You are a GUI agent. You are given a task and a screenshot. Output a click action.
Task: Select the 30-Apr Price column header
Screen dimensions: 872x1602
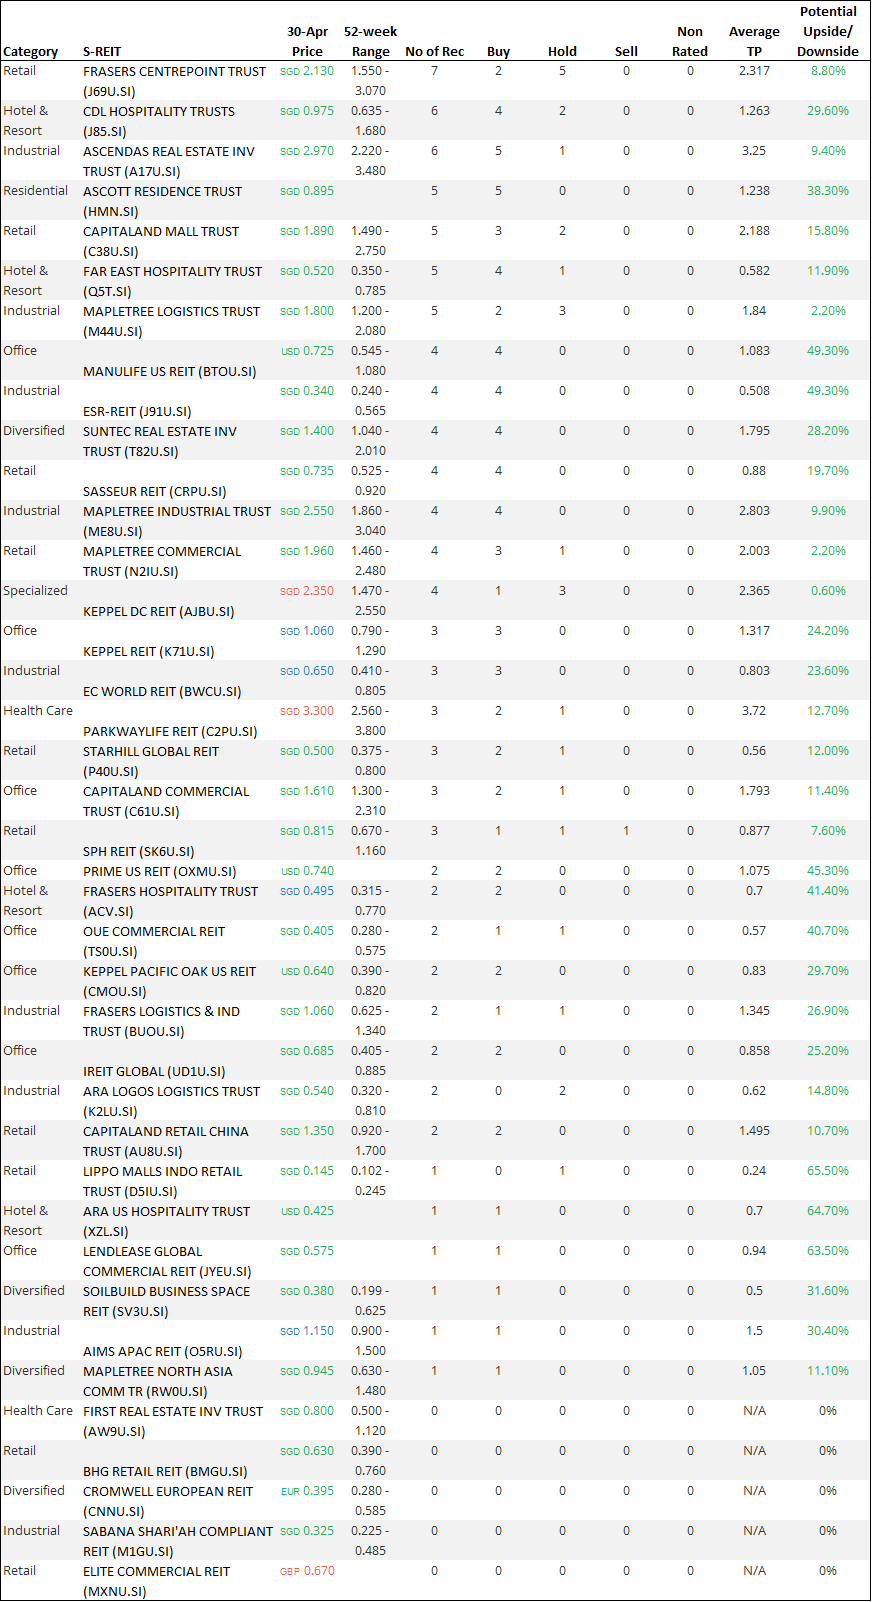point(307,42)
